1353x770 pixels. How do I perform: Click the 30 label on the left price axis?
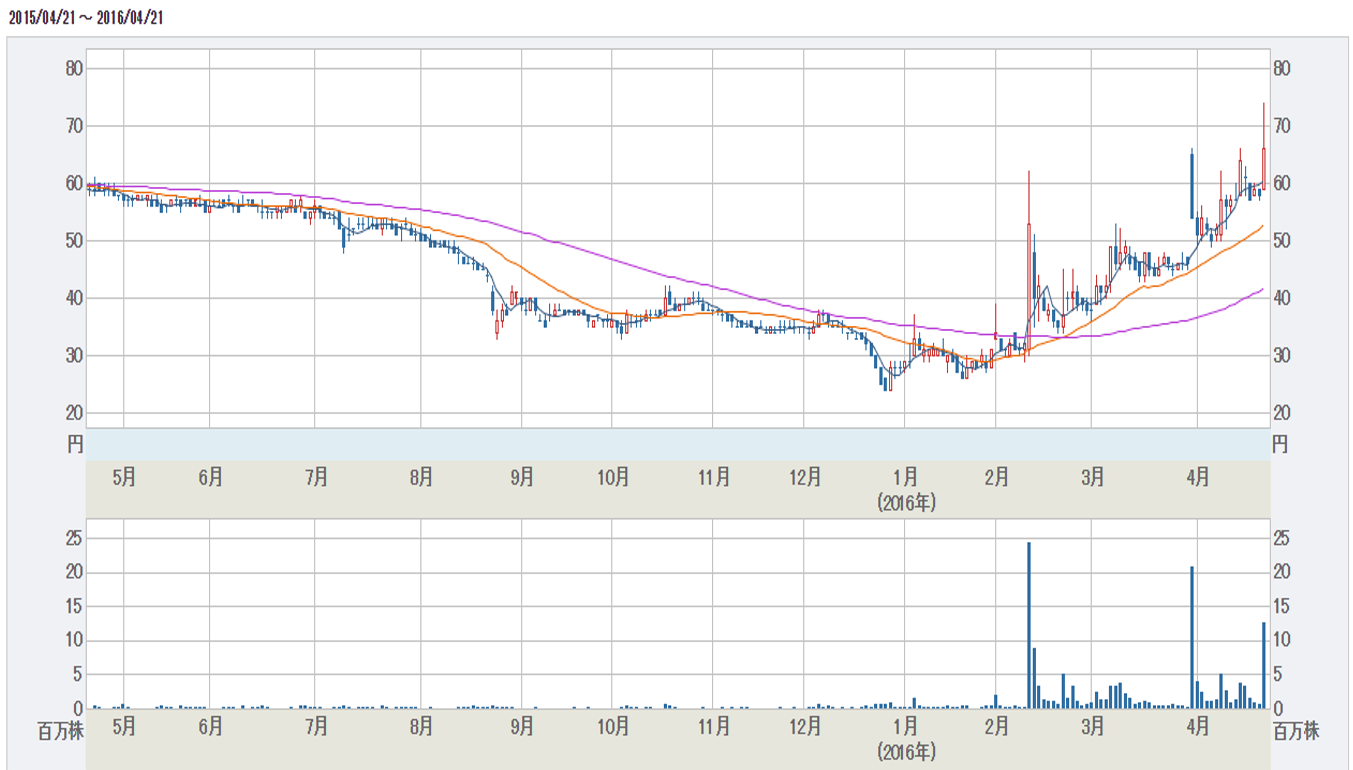tap(75, 356)
